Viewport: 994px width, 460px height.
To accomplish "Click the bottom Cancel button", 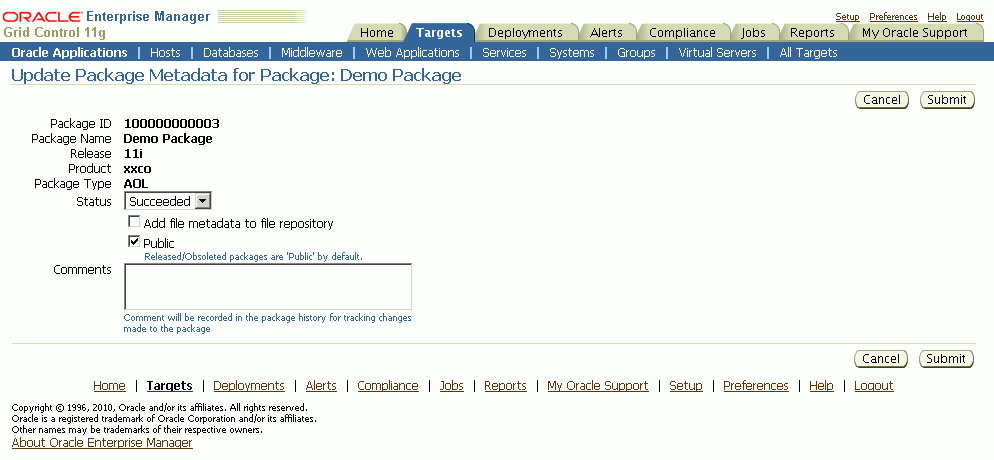I will (x=881, y=359).
